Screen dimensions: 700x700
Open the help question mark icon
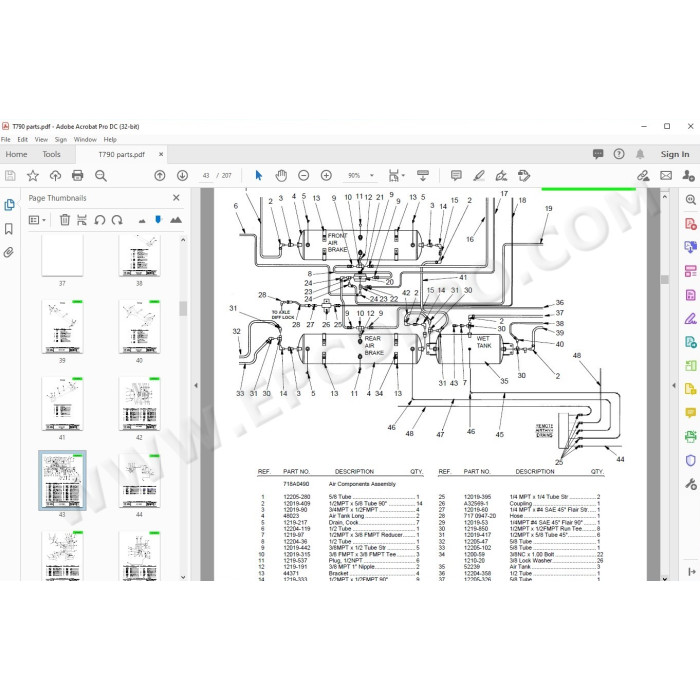point(619,154)
